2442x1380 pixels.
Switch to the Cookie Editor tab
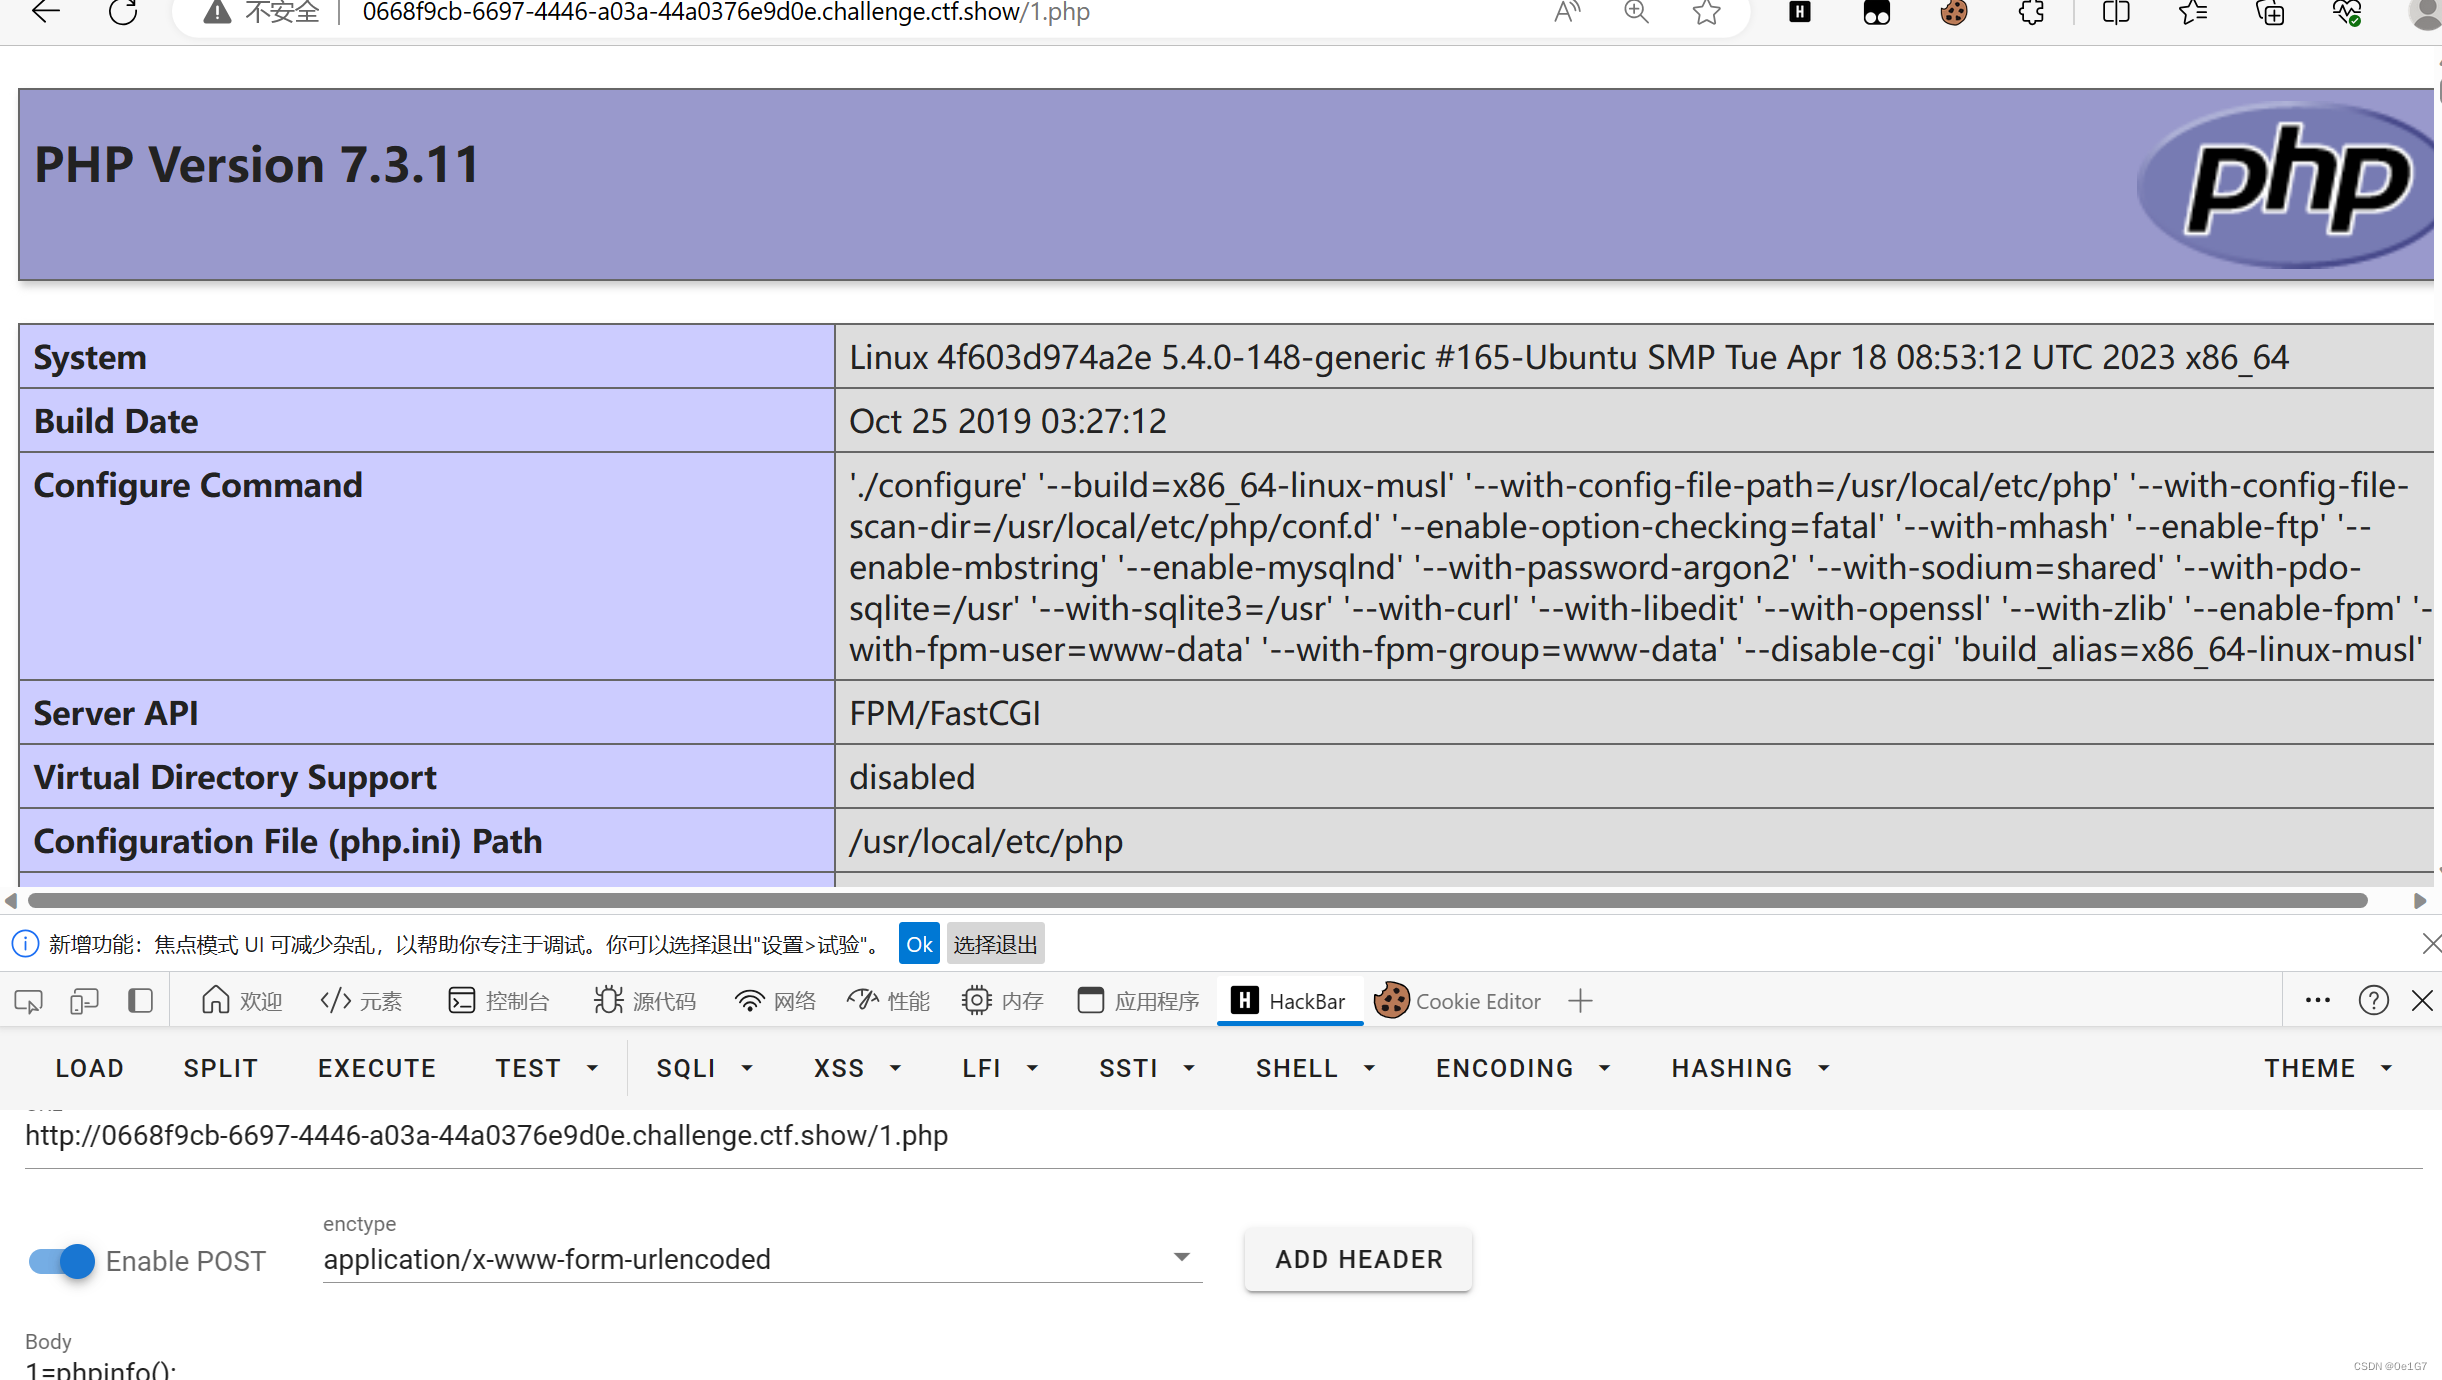[x=1458, y=1001]
